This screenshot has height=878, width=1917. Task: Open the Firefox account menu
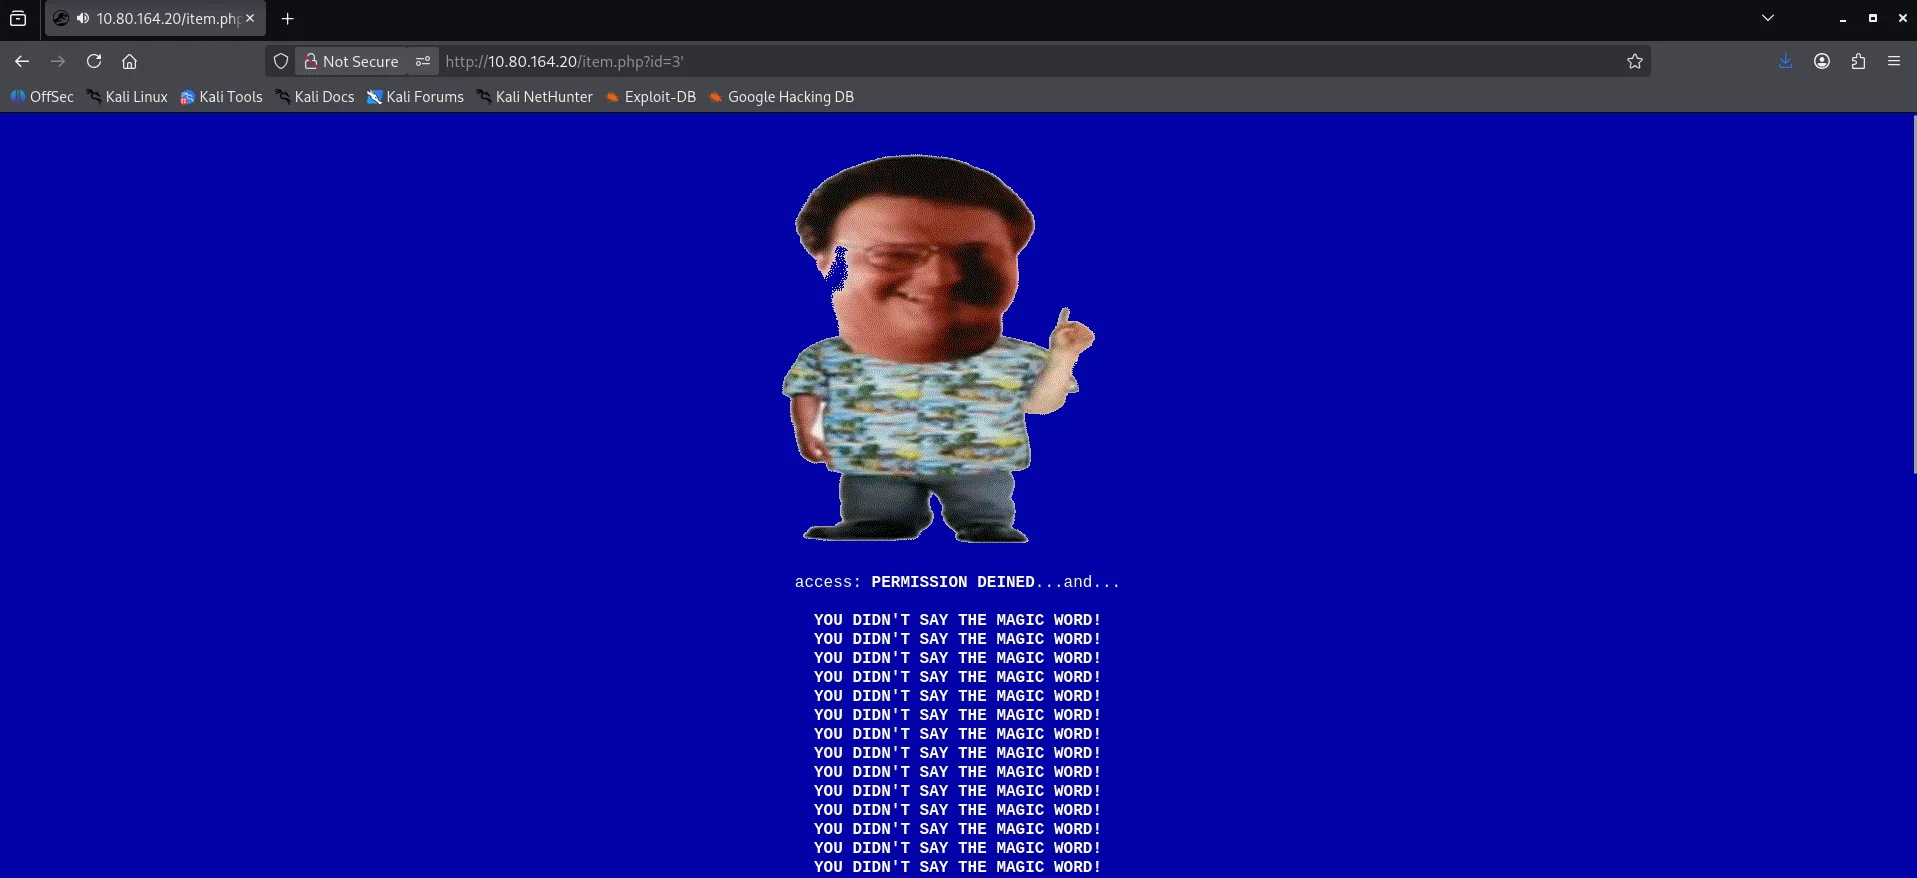(x=1821, y=61)
